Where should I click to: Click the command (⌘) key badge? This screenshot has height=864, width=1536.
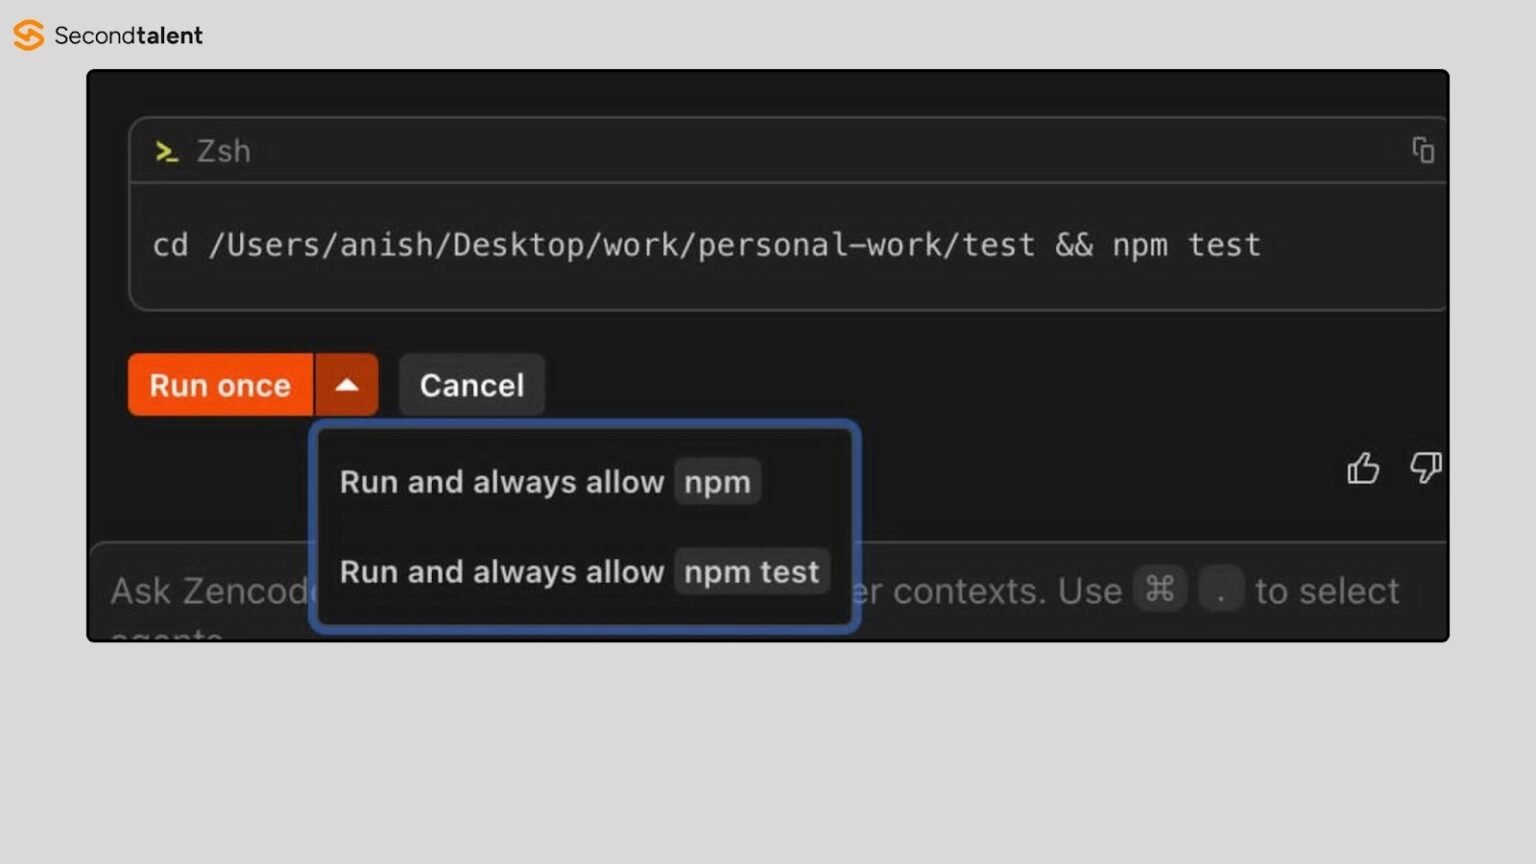1160,589
